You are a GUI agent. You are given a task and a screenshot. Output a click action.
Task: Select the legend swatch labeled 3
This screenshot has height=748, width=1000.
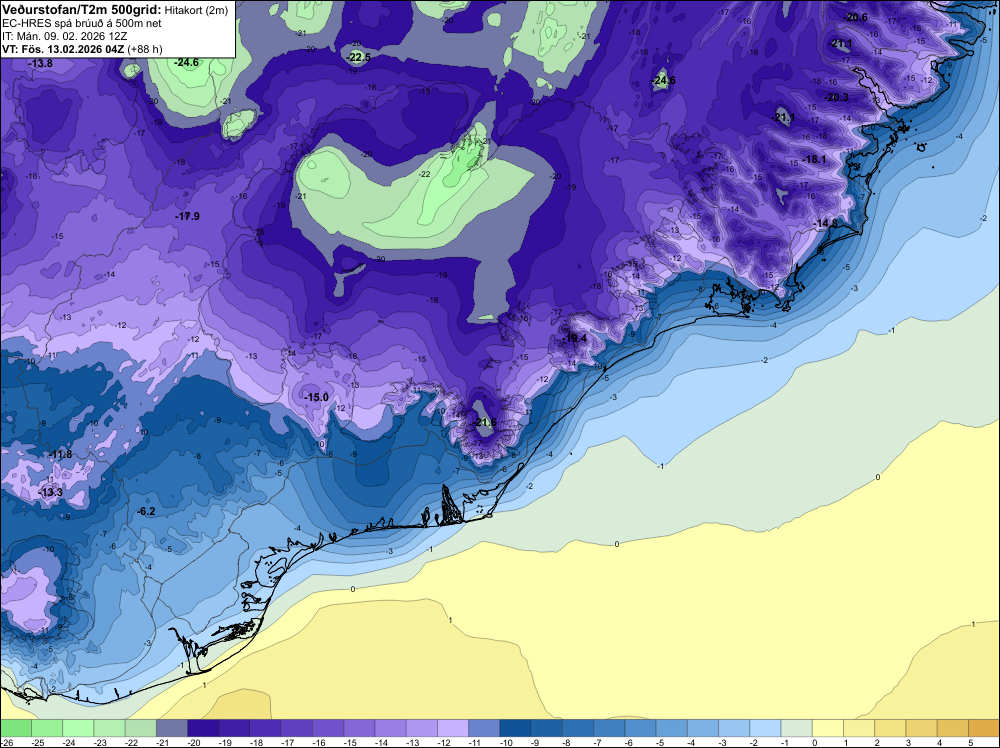922,728
